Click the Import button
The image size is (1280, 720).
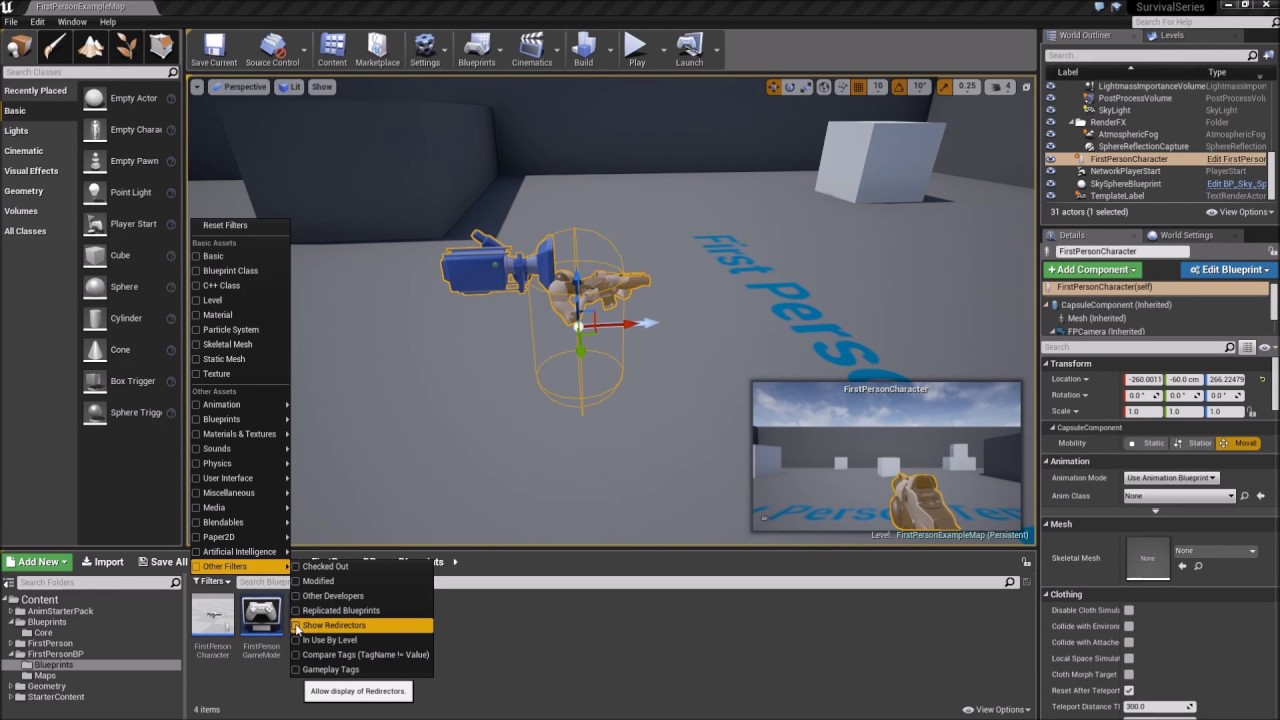pos(102,562)
